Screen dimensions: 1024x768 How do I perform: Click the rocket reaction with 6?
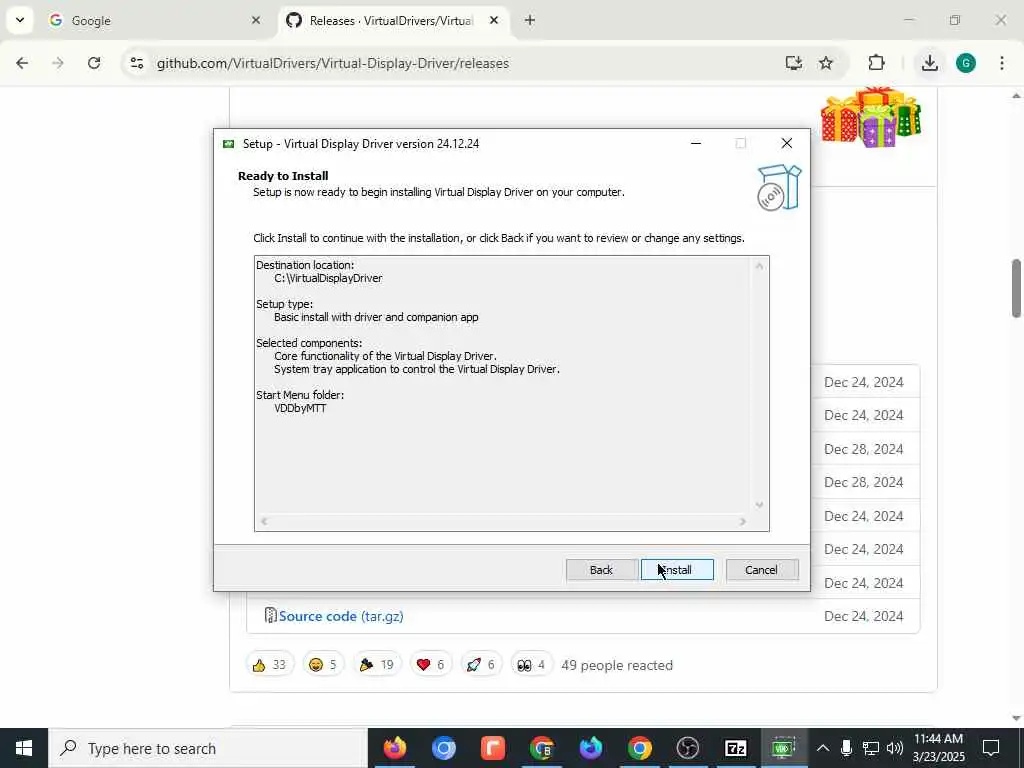pyautogui.click(x=481, y=665)
